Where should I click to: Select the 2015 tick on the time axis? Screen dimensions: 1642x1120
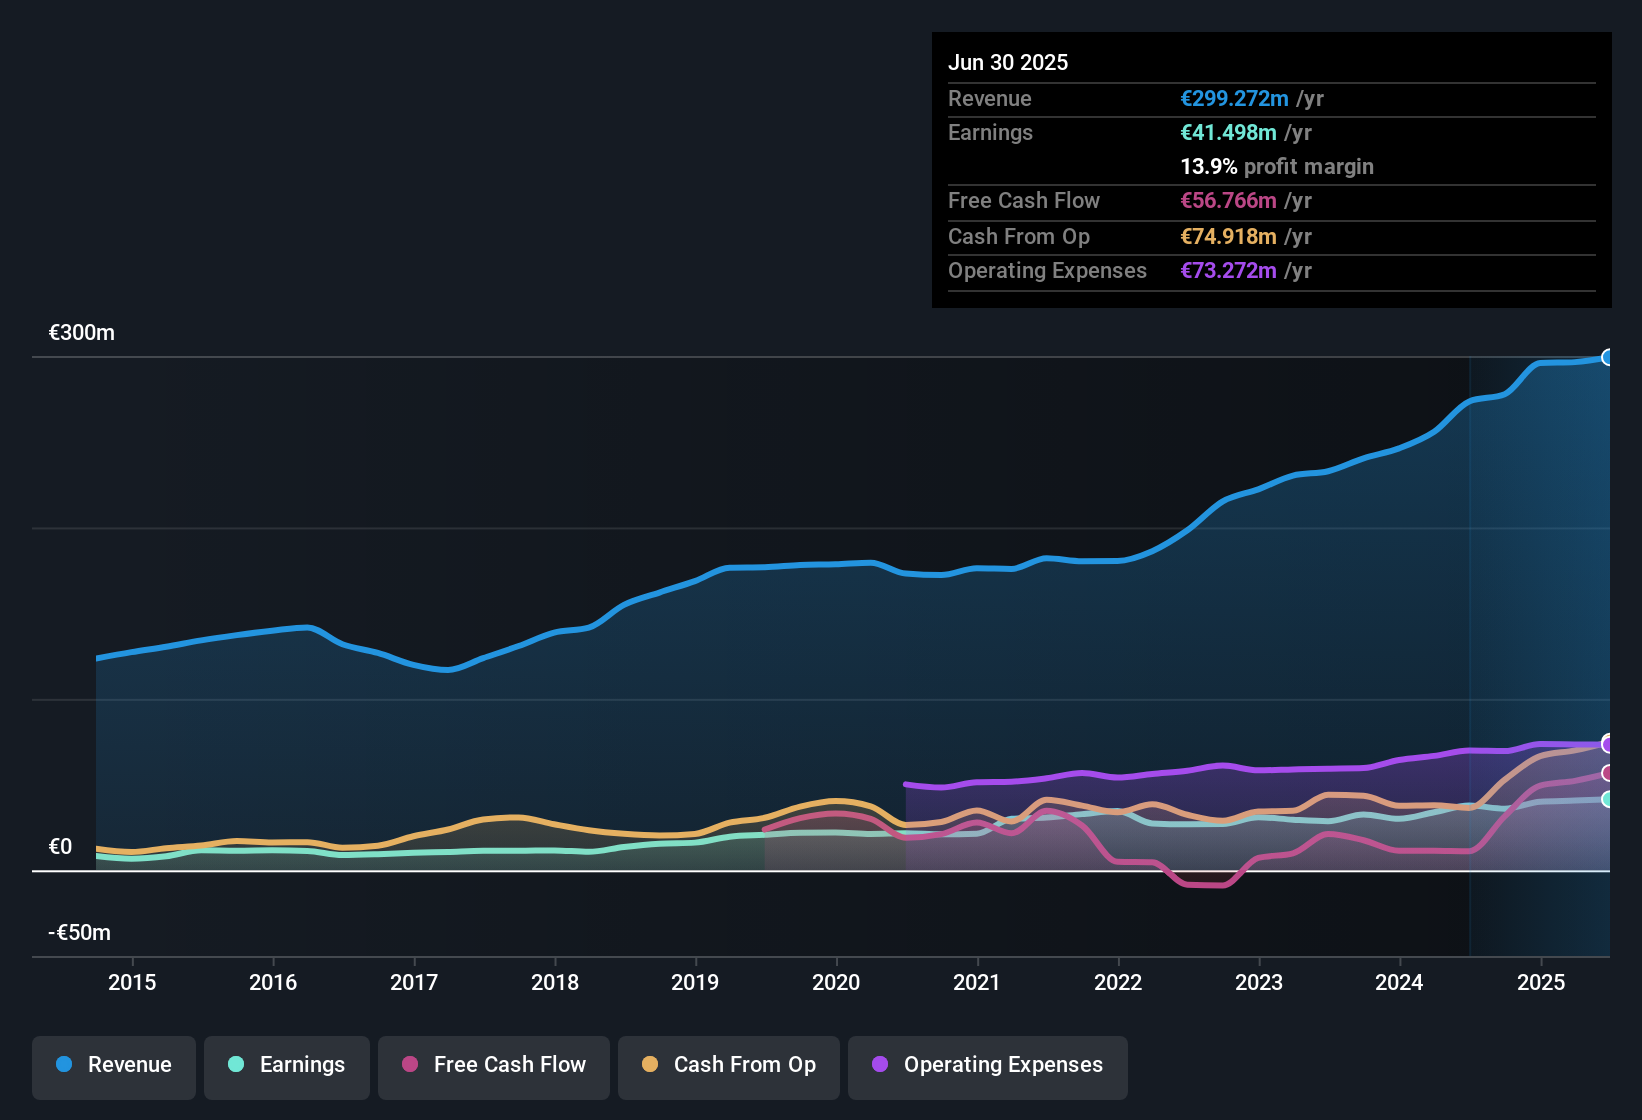click(x=132, y=982)
